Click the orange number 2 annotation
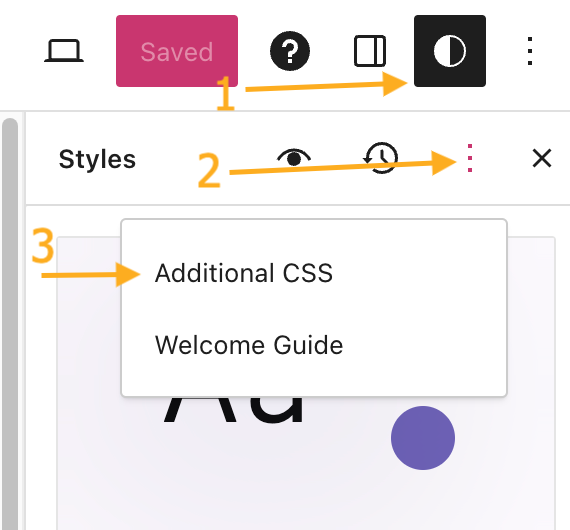570x530 pixels. [209, 170]
